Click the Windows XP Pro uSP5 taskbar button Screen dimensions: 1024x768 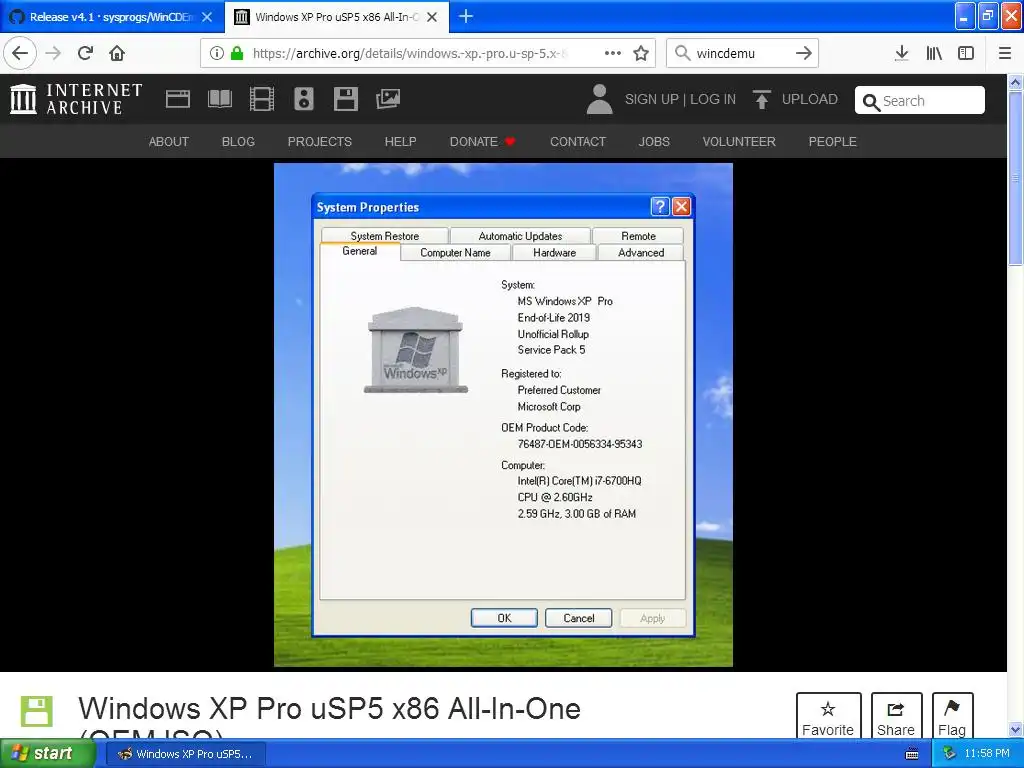click(185, 754)
